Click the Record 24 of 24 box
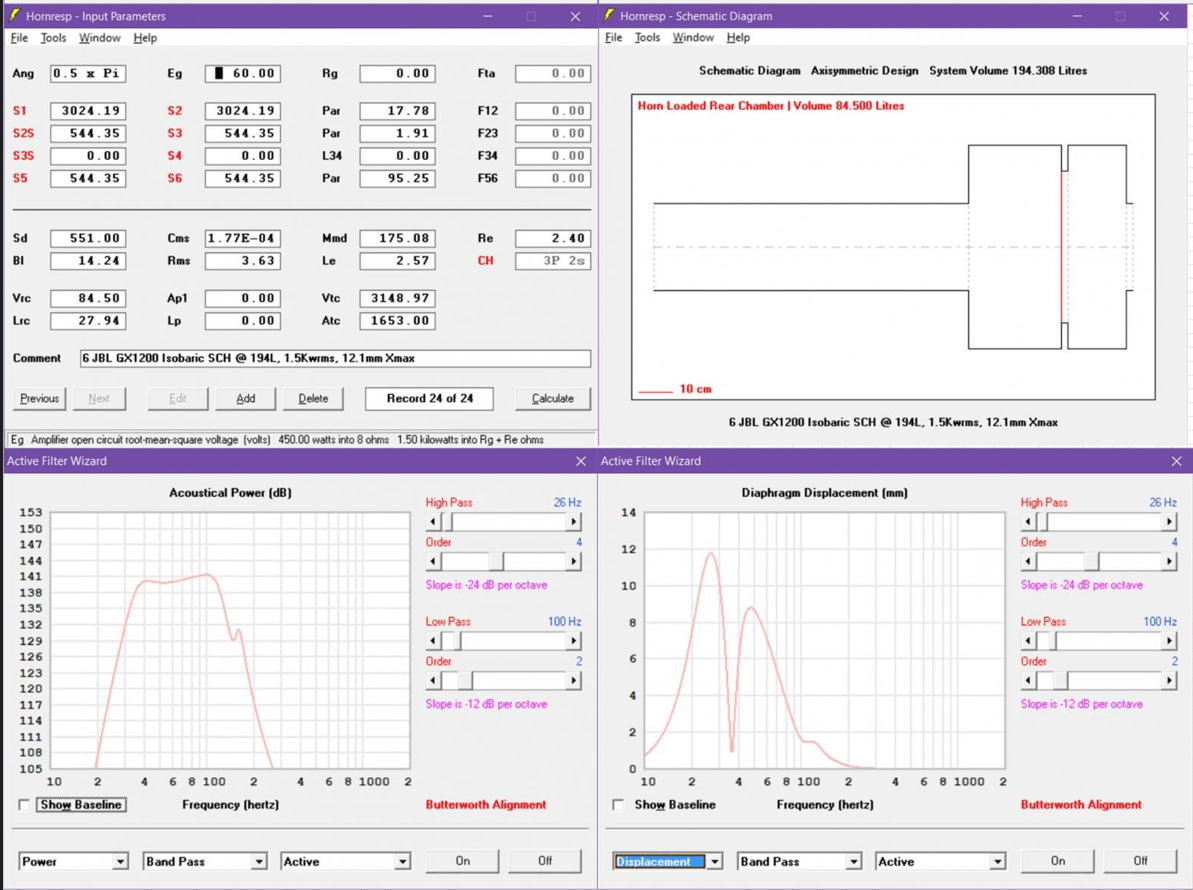 tap(429, 399)
